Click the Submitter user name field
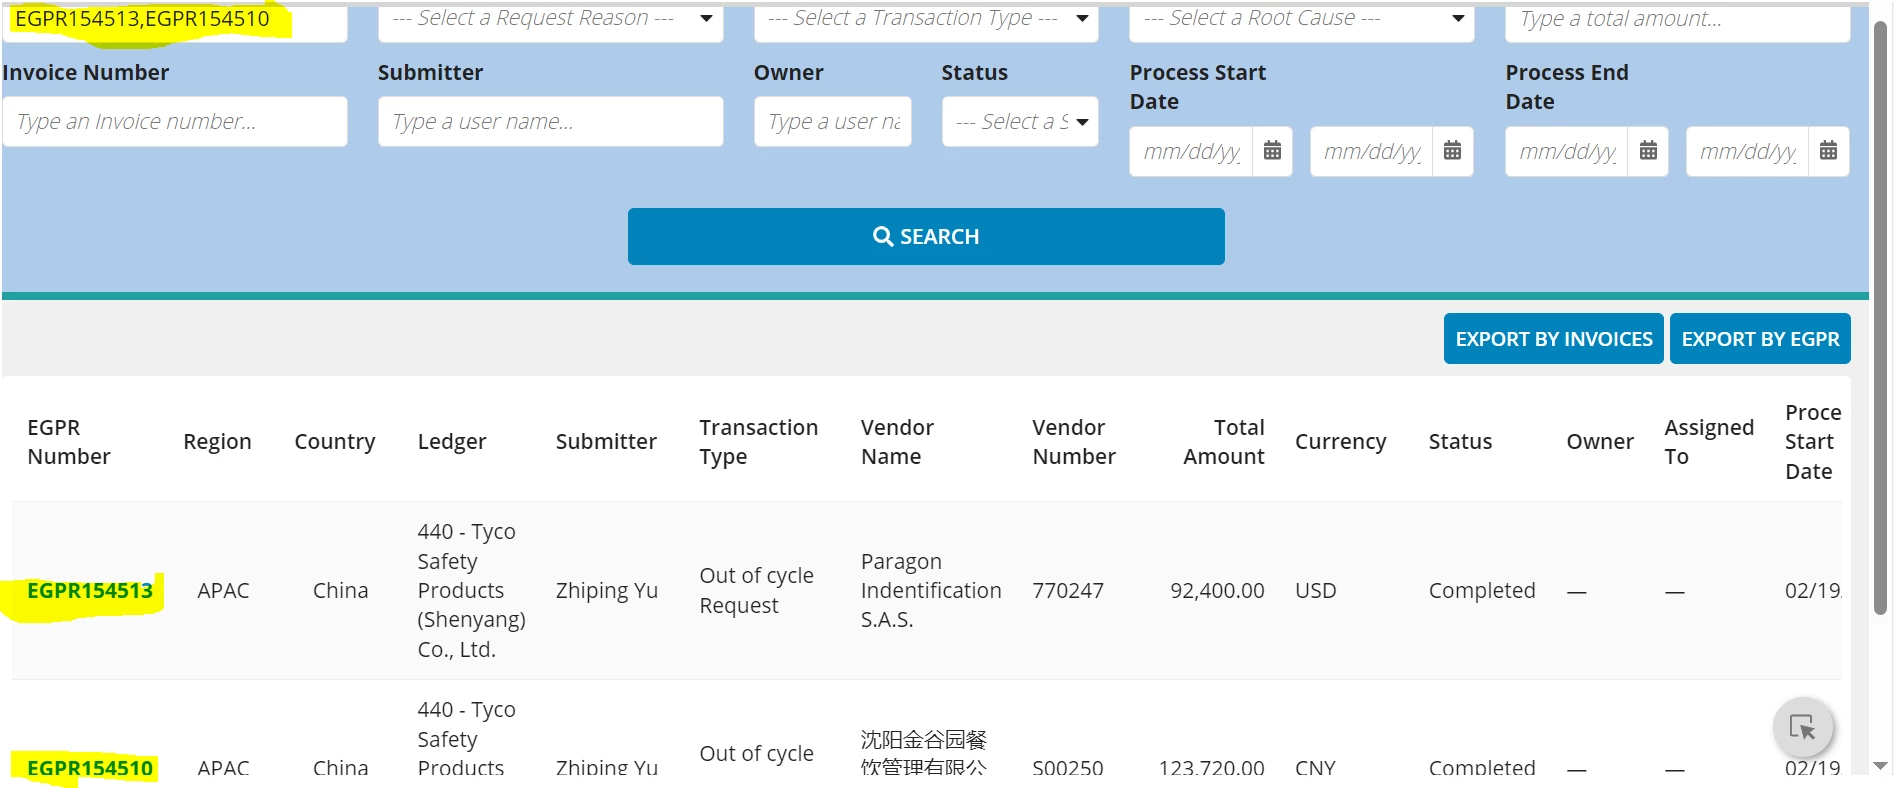The width and height of the screenshot is (1894, 788). pos(551,121)
